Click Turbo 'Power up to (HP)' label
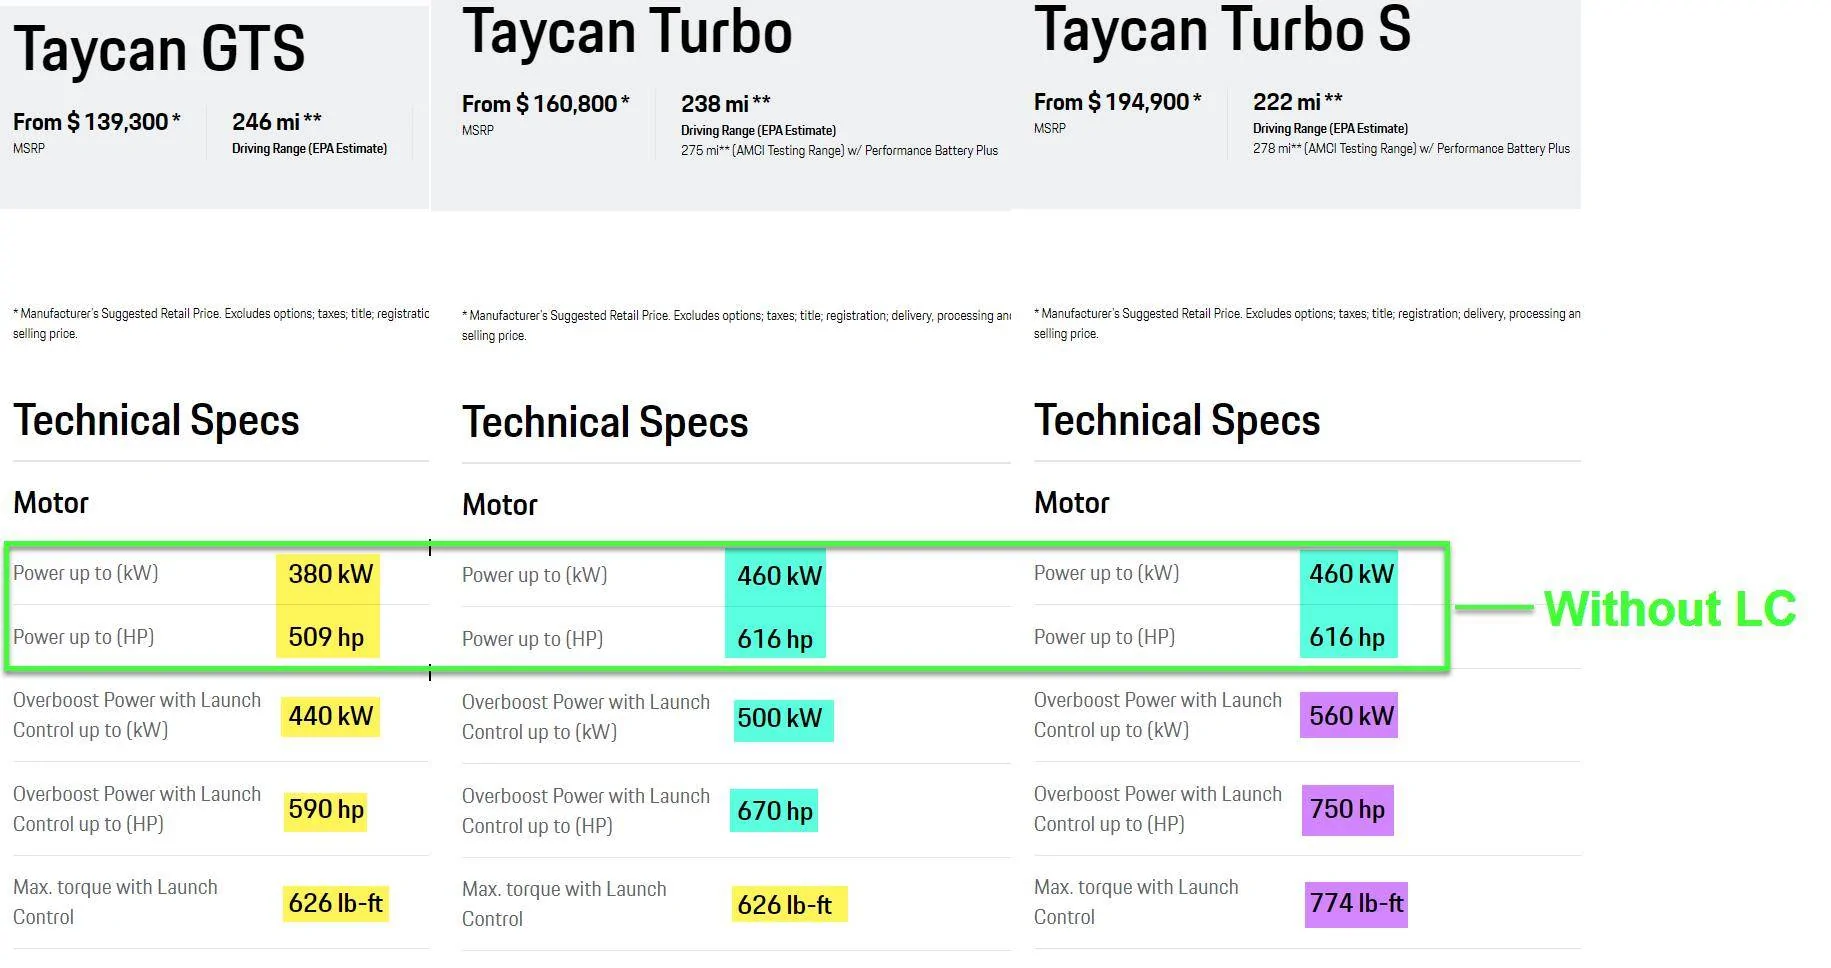1831x968 pixels. pyautogui.click(x=532, y=639)
